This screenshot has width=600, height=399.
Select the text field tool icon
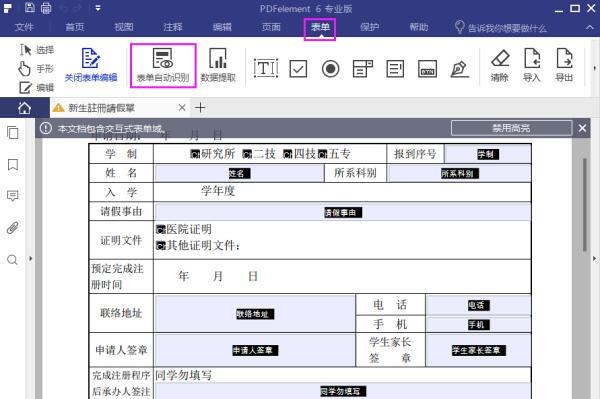(266, 69)
